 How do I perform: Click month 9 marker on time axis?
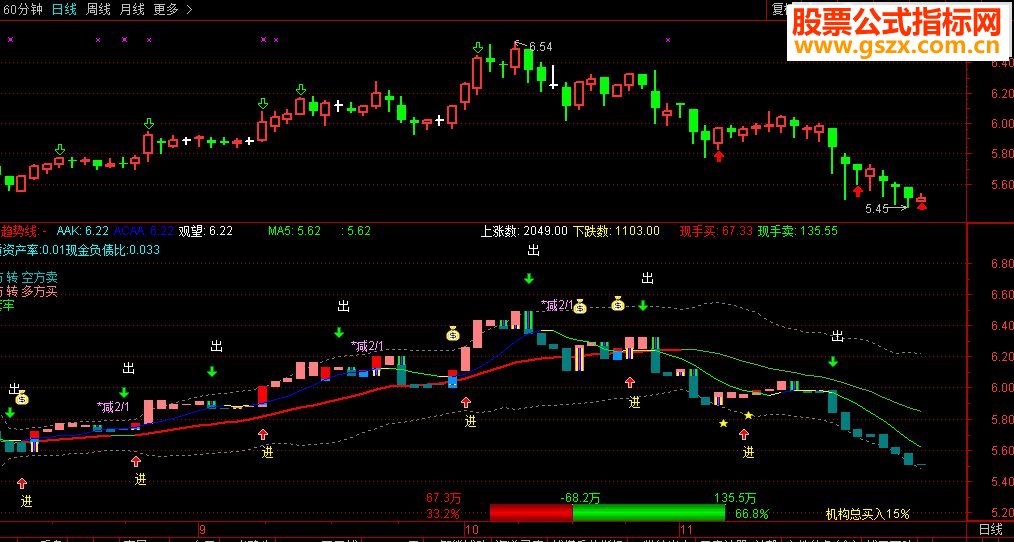click(x=202, y=529)
